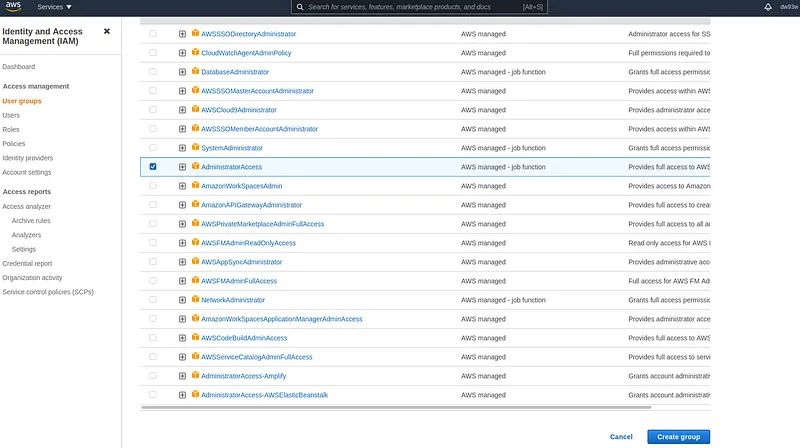Click the policy icon beside AWSSSOMasterAccountAdministrator
Image resolution: width=800 pixels, height=448 pixels.
195,90
